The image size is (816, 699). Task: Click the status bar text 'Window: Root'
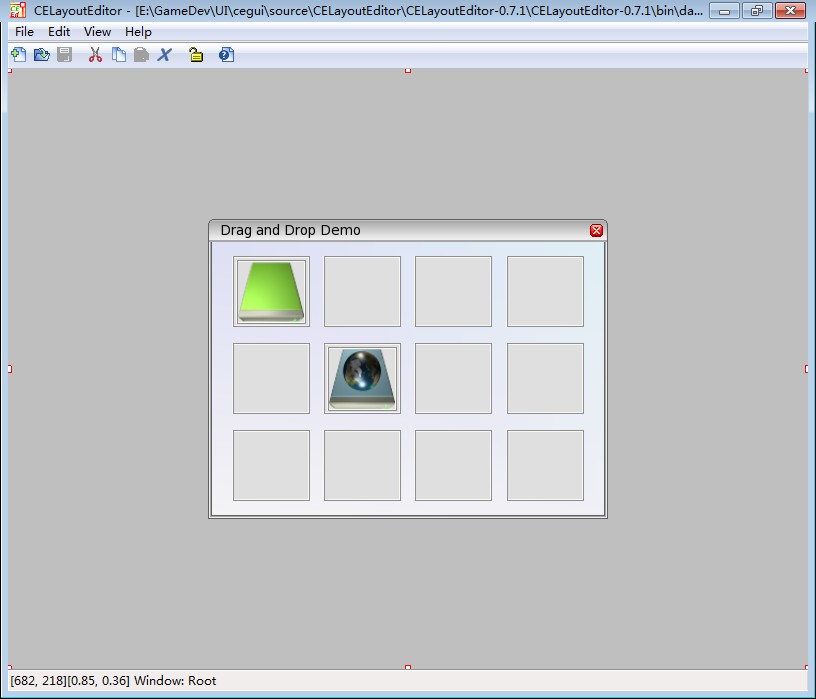[x=175, y=681]
